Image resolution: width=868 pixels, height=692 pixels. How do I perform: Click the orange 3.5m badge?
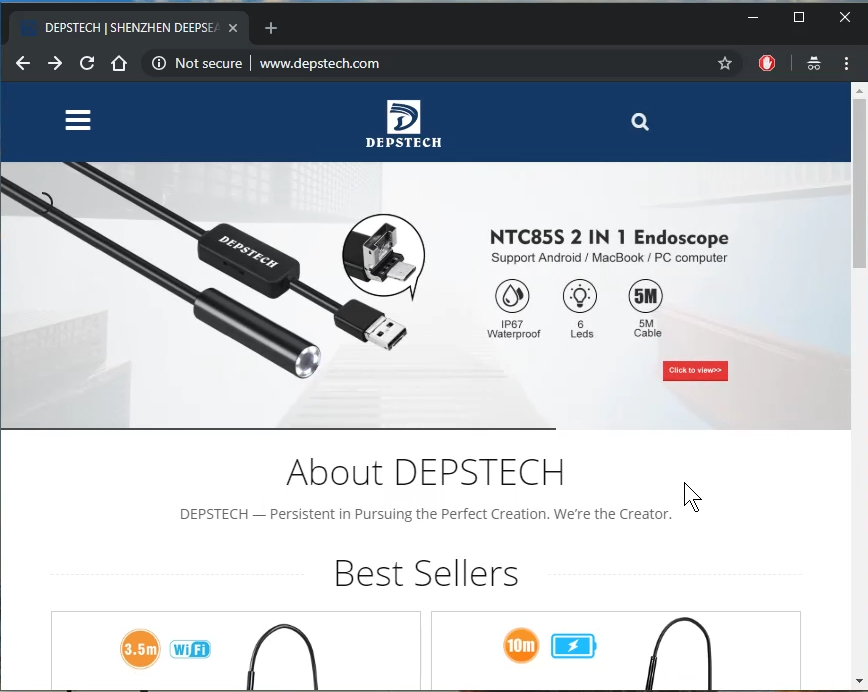point(140,648)
